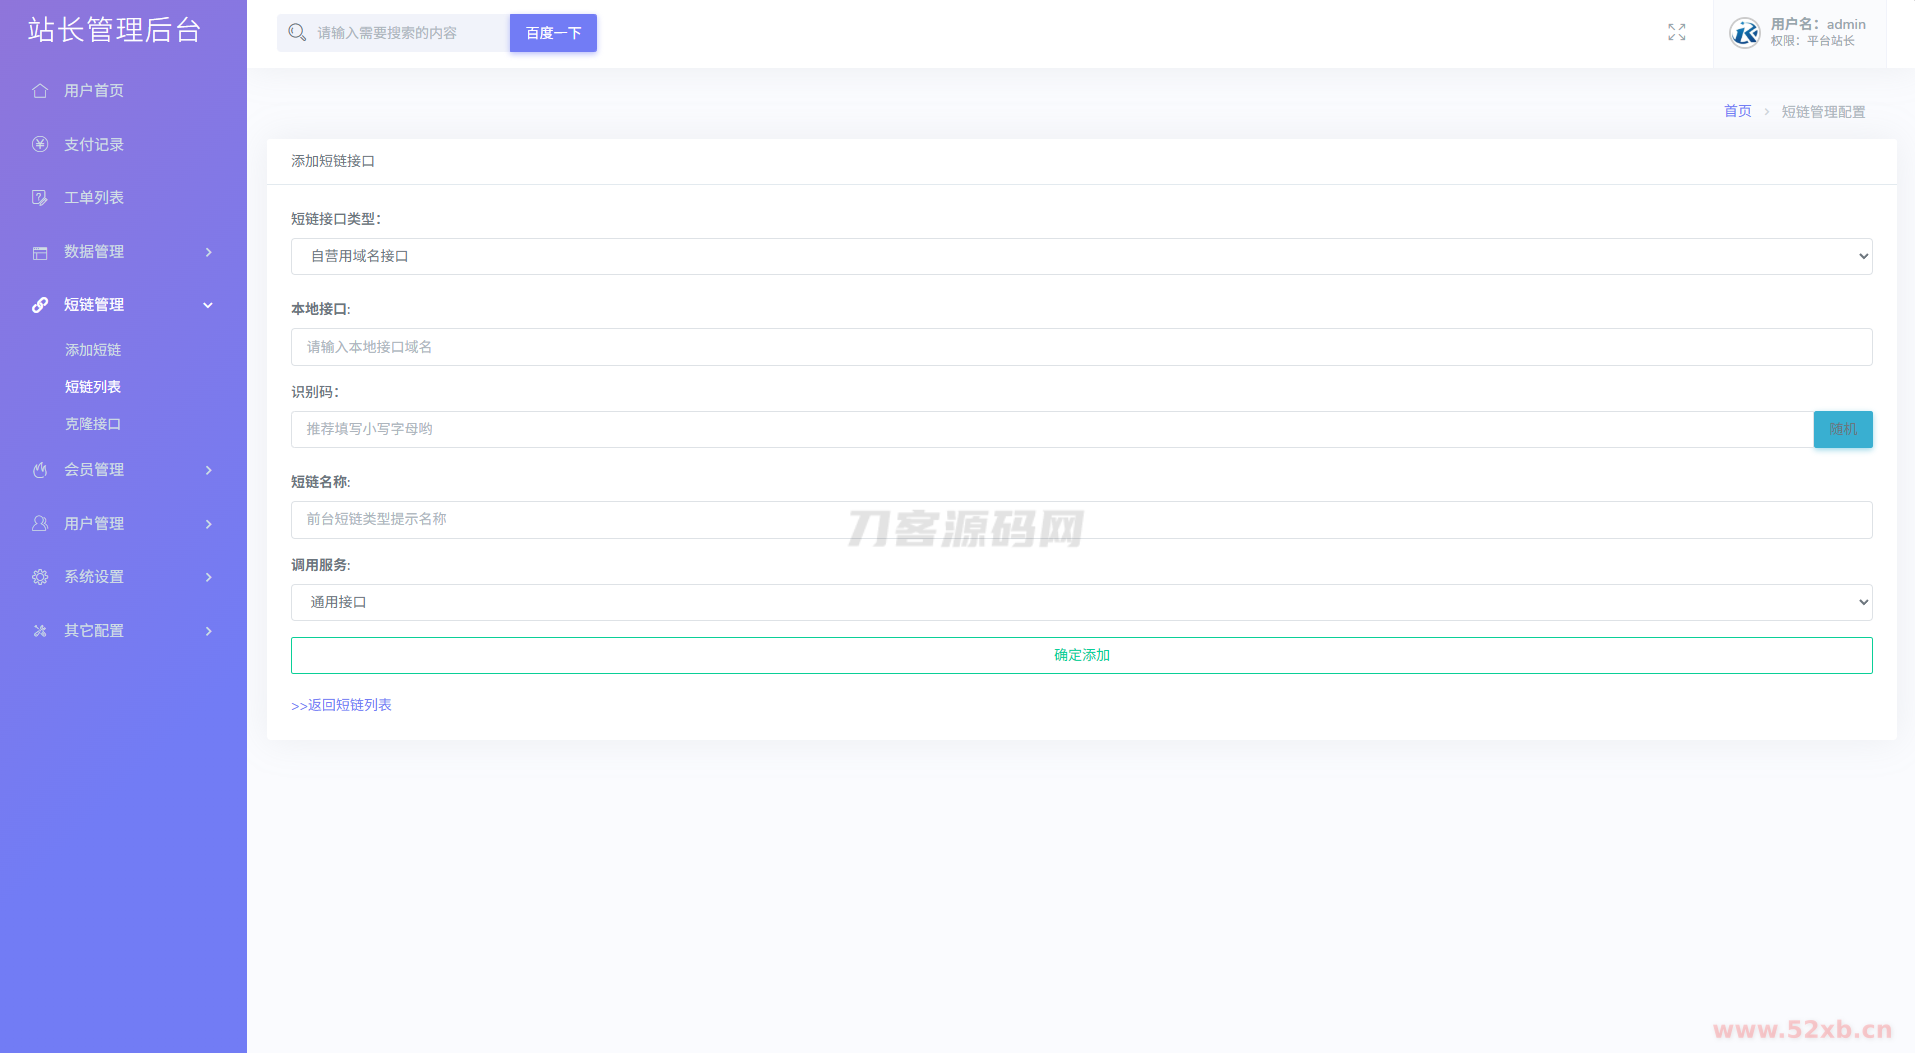This screenshot has height=1053, width=1915.
Task: Expand the 数据管理 submenu
Action: (123, 252)
